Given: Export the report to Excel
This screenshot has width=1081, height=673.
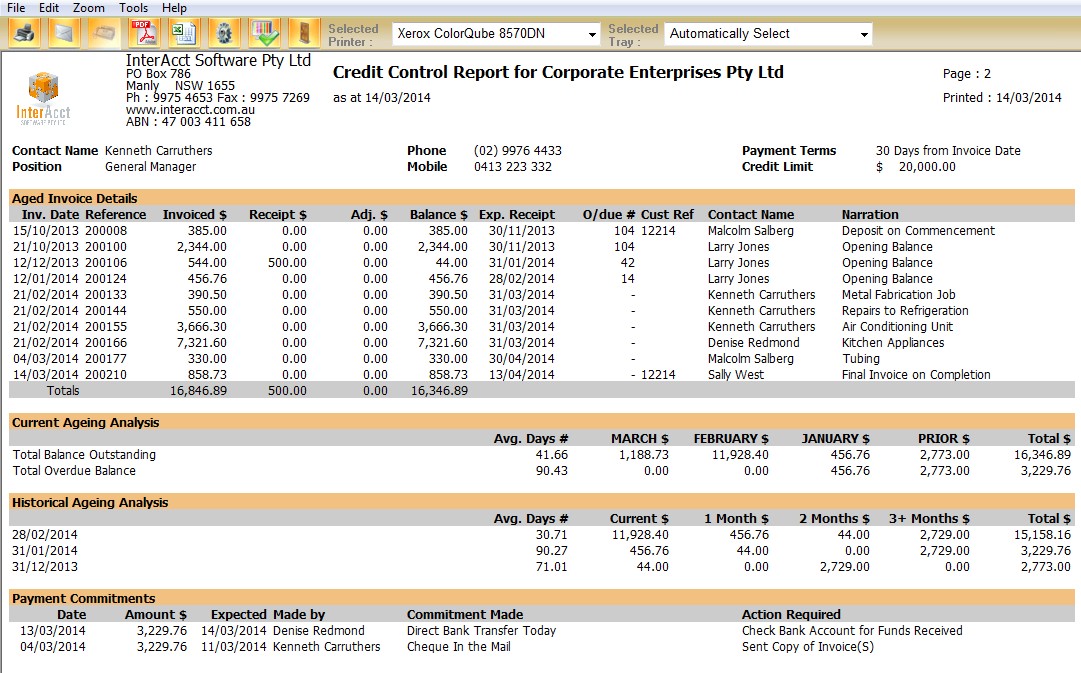Looking at the screenshot, I should (x=183, y=33).
